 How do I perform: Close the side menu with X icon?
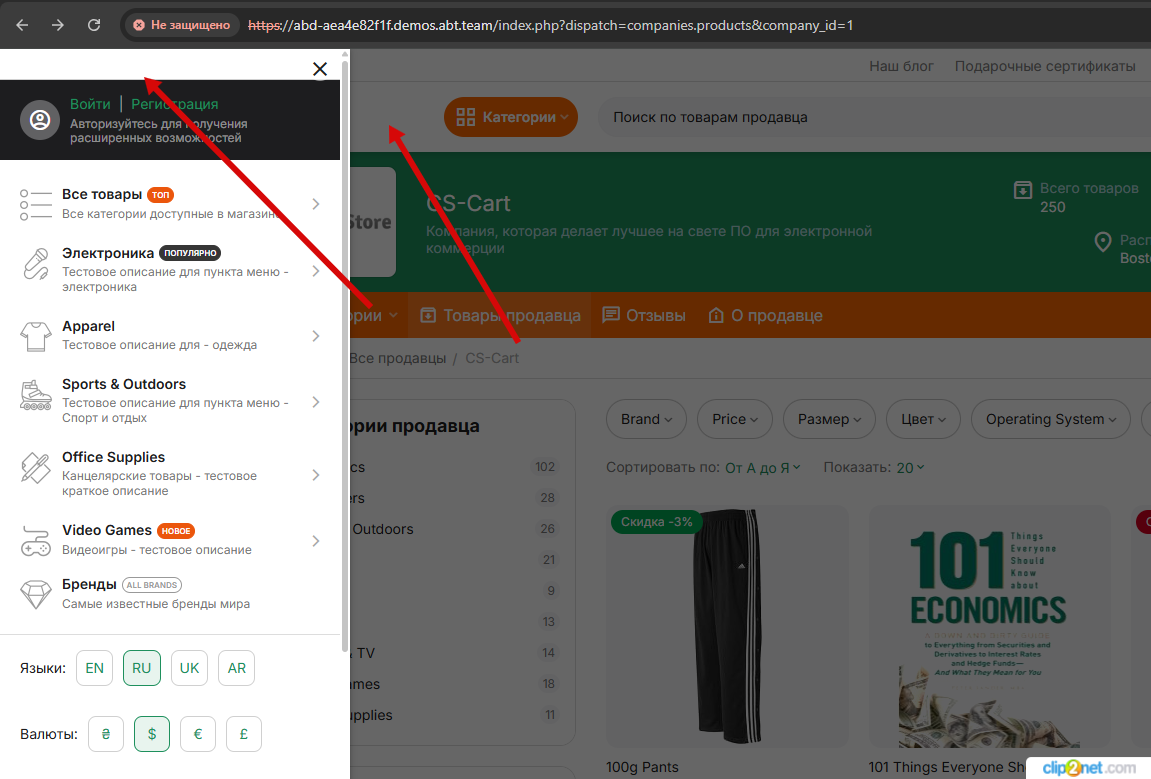[320, 69]
